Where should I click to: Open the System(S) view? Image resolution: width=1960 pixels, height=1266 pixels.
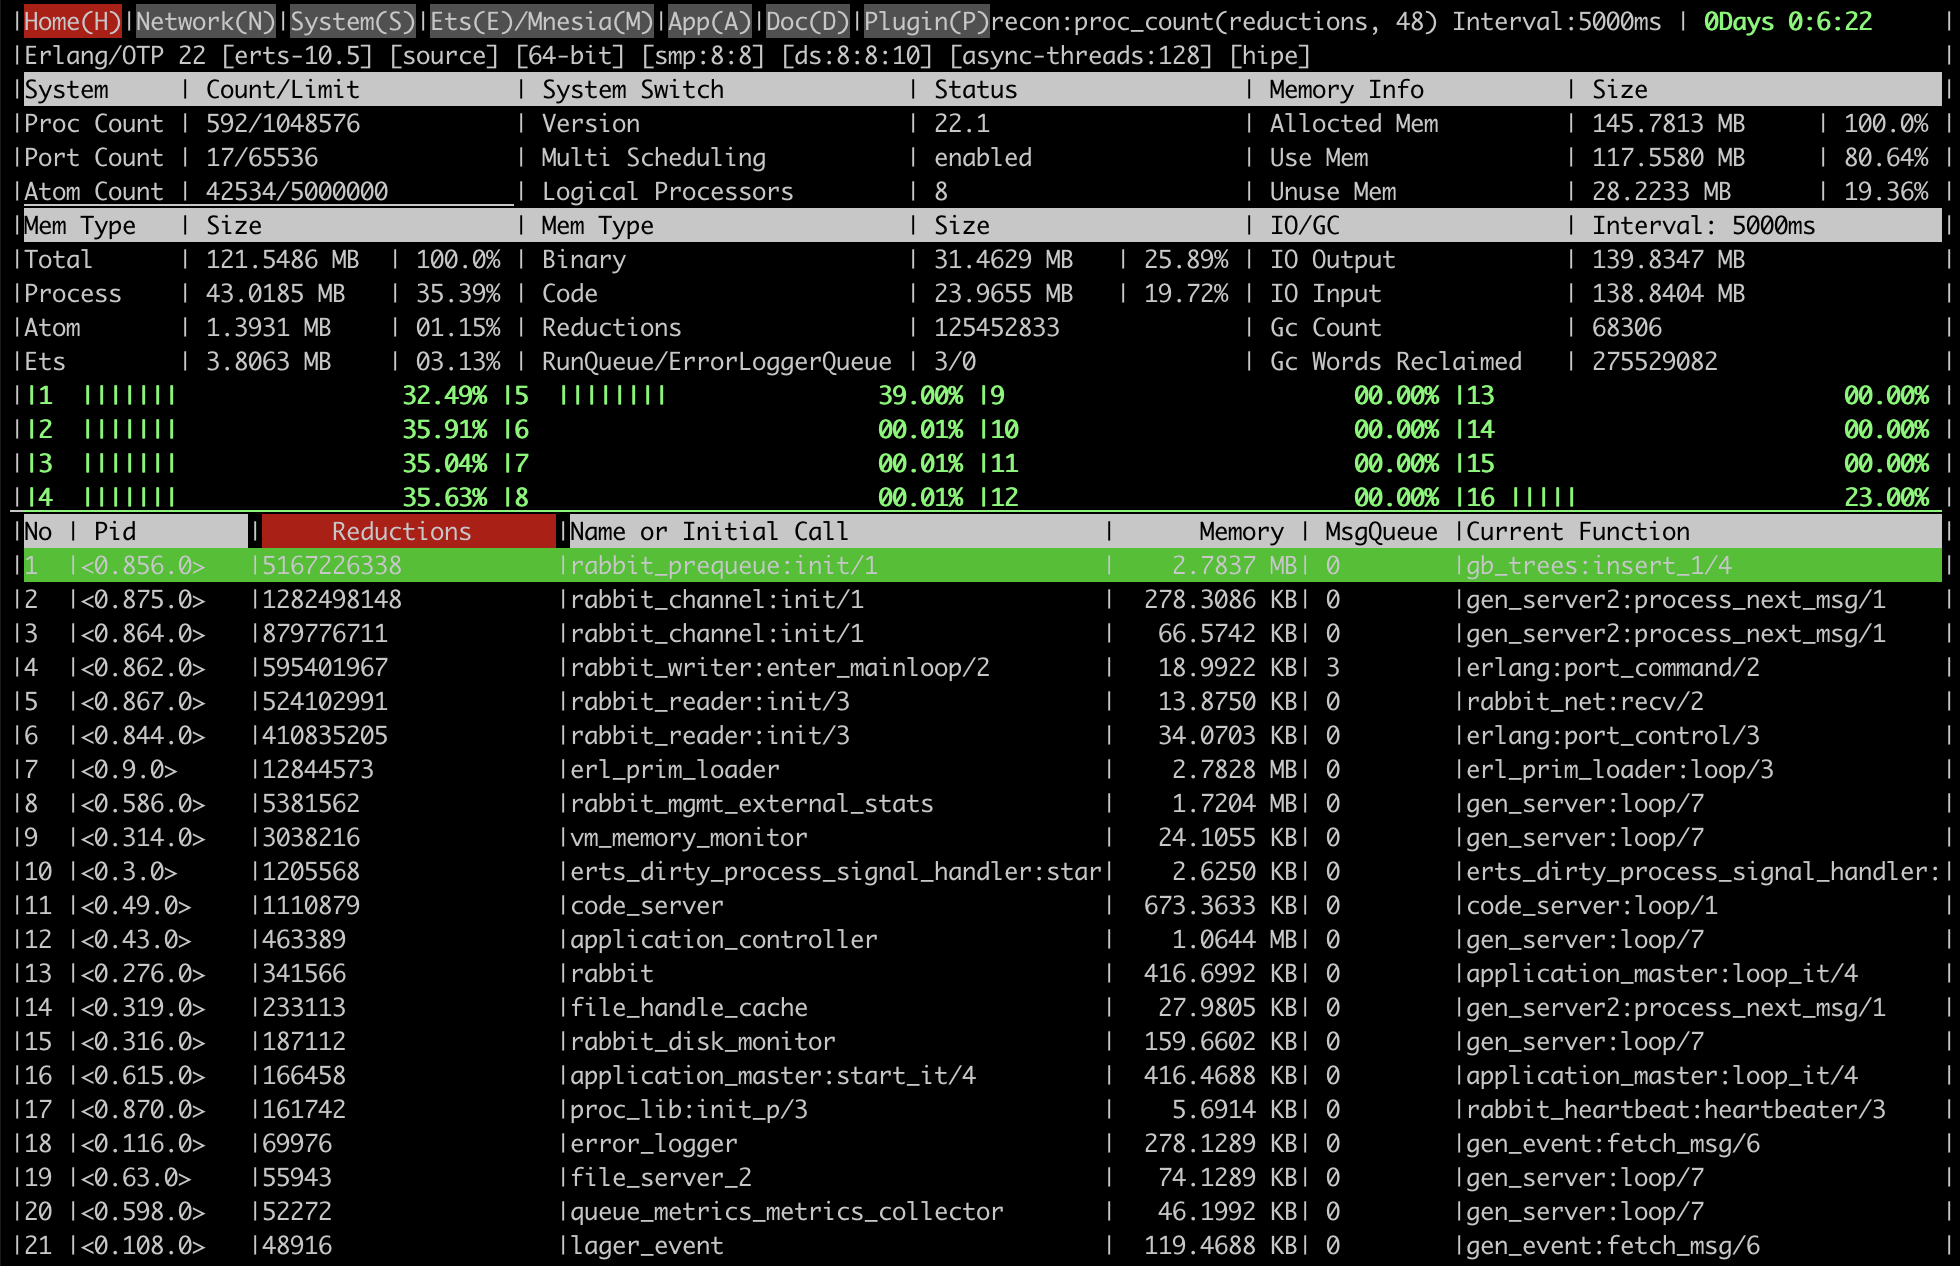352,20
